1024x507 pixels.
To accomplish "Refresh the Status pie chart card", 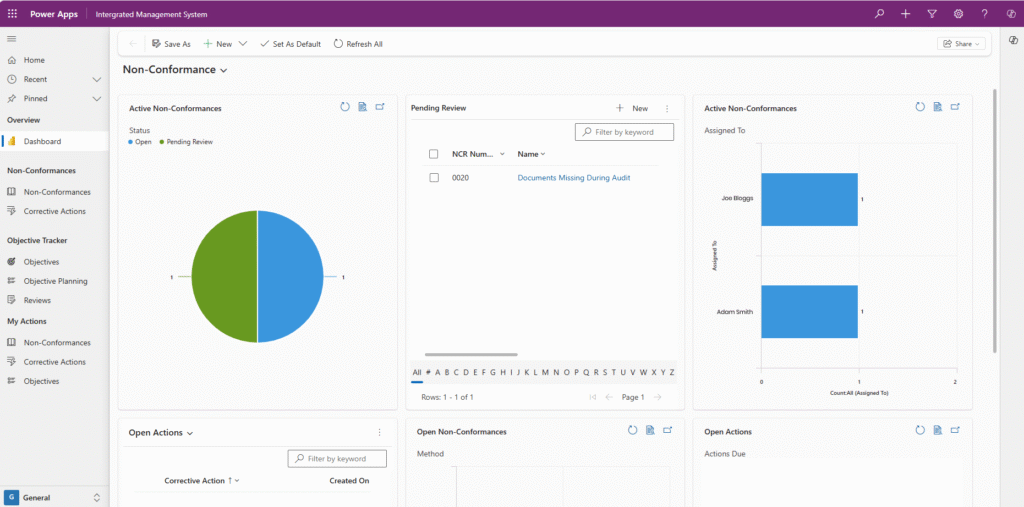I will click(x=345, y=107).
